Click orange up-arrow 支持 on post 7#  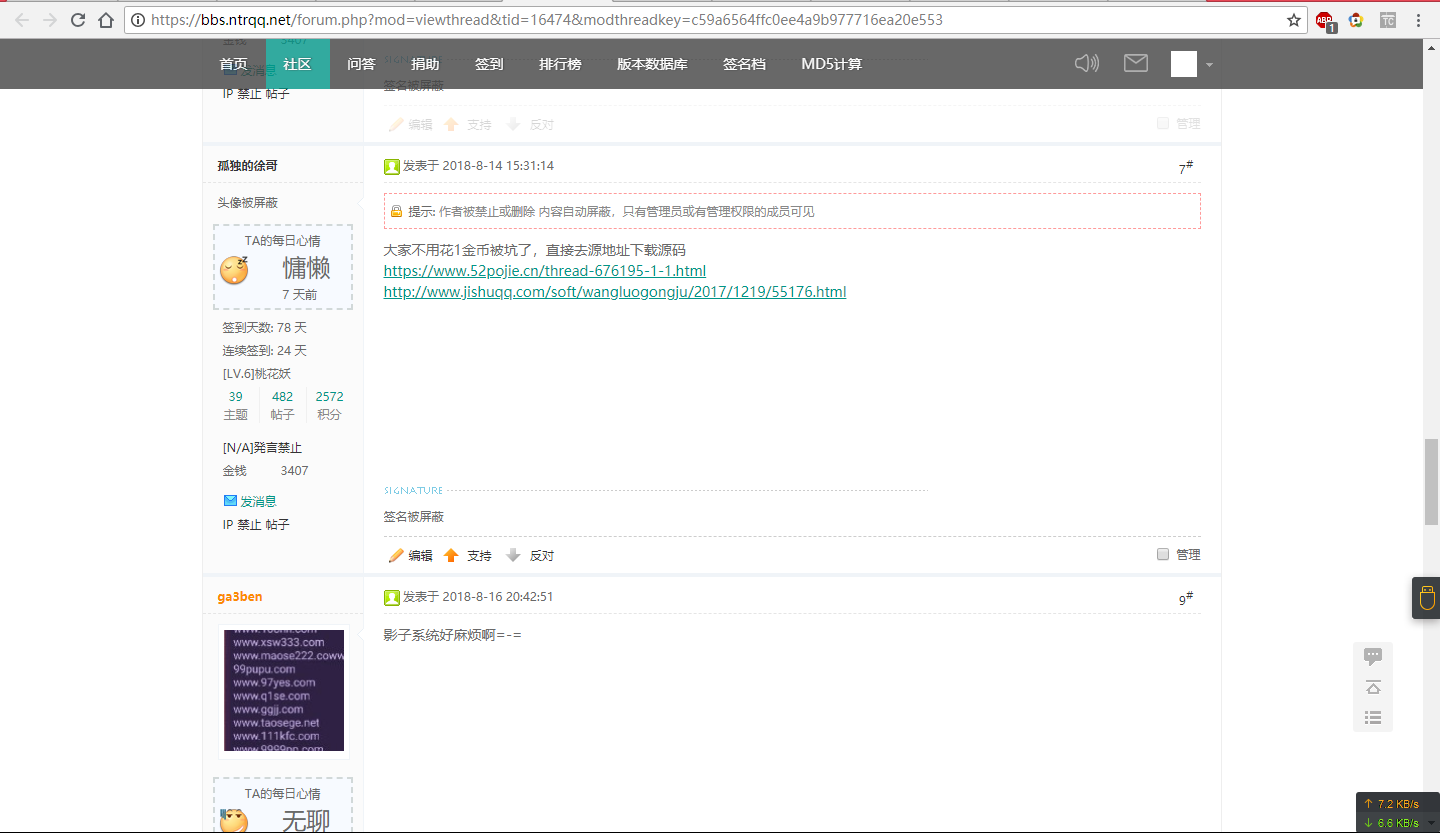pos(451,555)
